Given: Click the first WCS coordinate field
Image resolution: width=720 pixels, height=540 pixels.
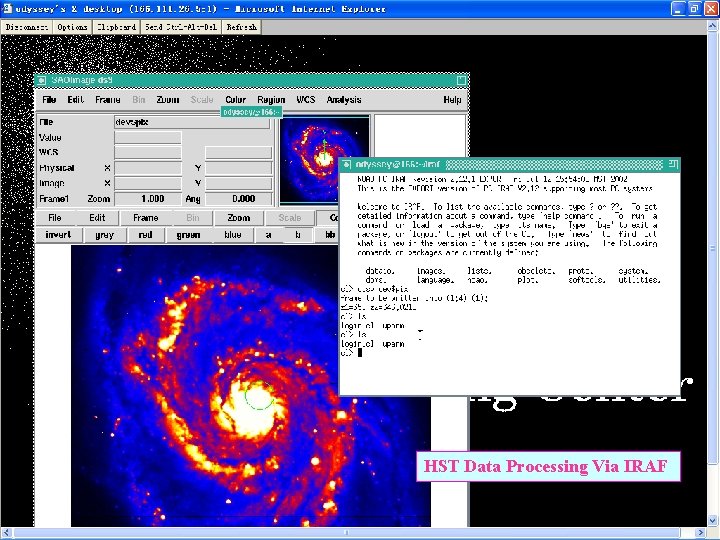Looking at the screenshot, I should pyautogui.click(x=148, y=152).
